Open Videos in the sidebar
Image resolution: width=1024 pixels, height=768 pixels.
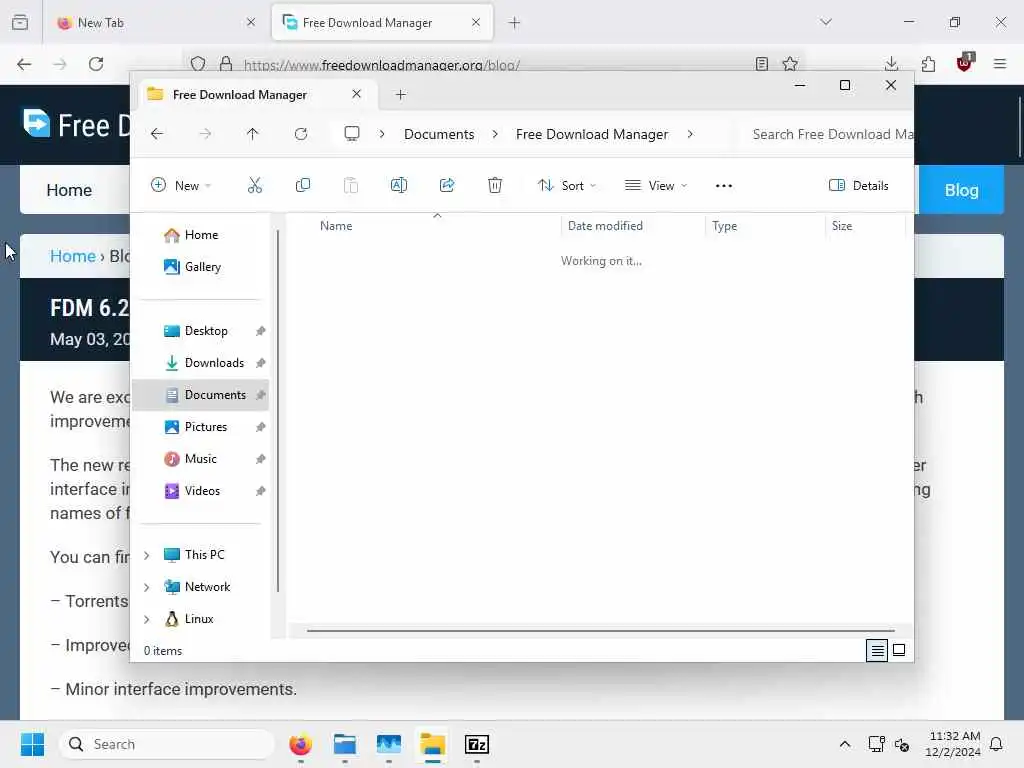coord(202,491)
